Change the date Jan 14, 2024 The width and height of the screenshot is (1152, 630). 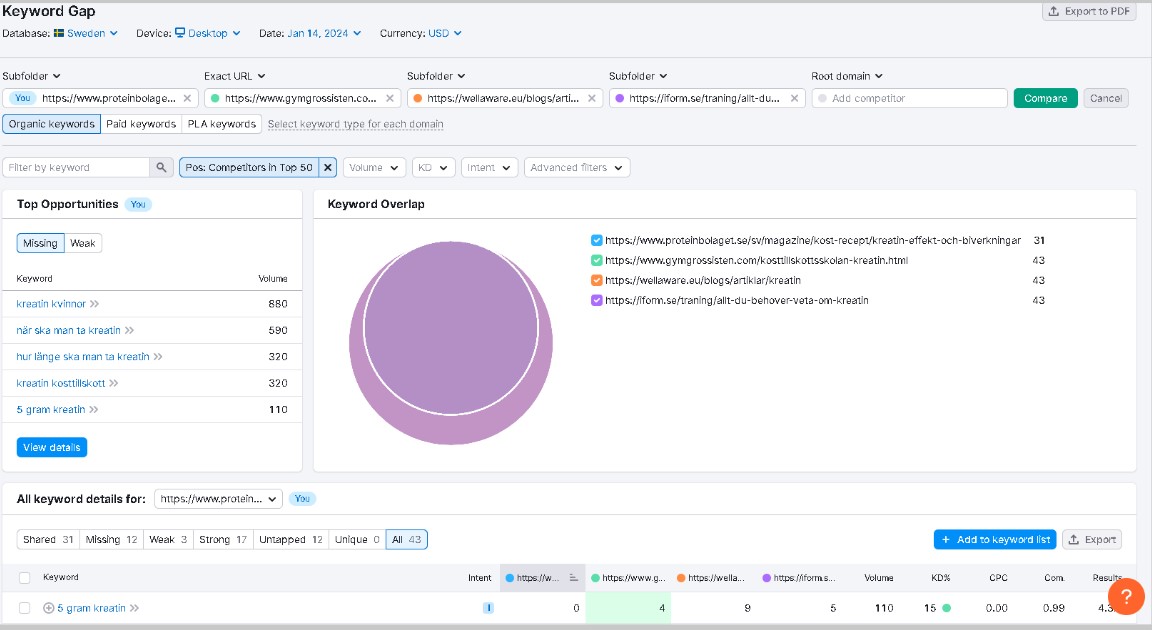(324, 33)
